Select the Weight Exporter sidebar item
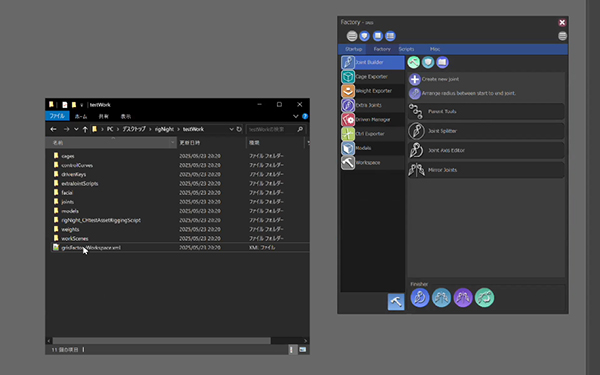 [372, 91]
